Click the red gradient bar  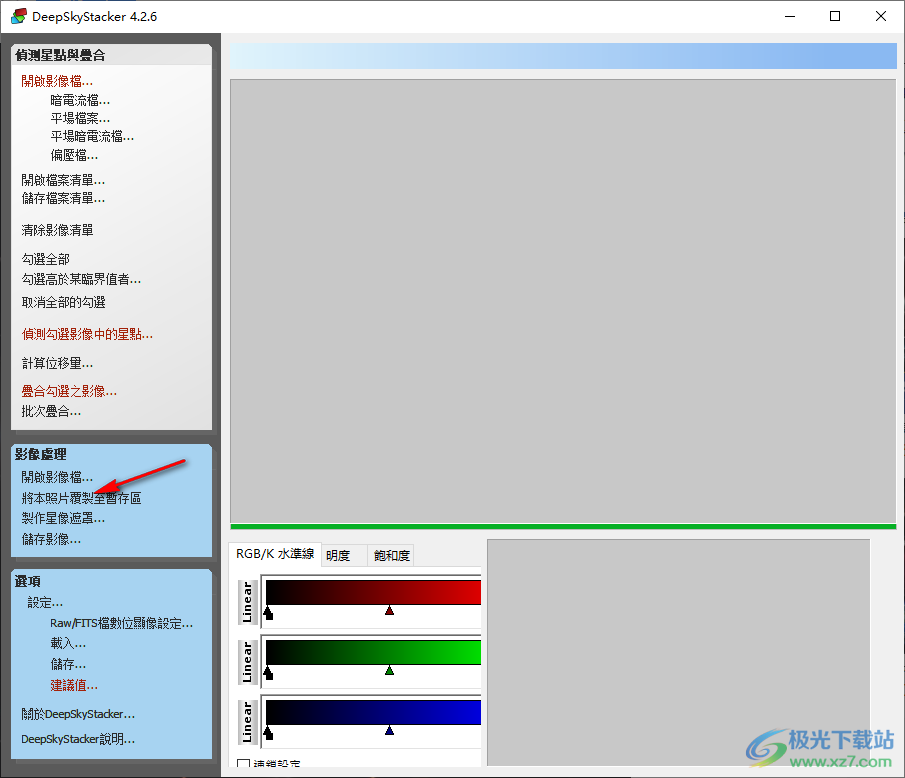click(373, 593)
